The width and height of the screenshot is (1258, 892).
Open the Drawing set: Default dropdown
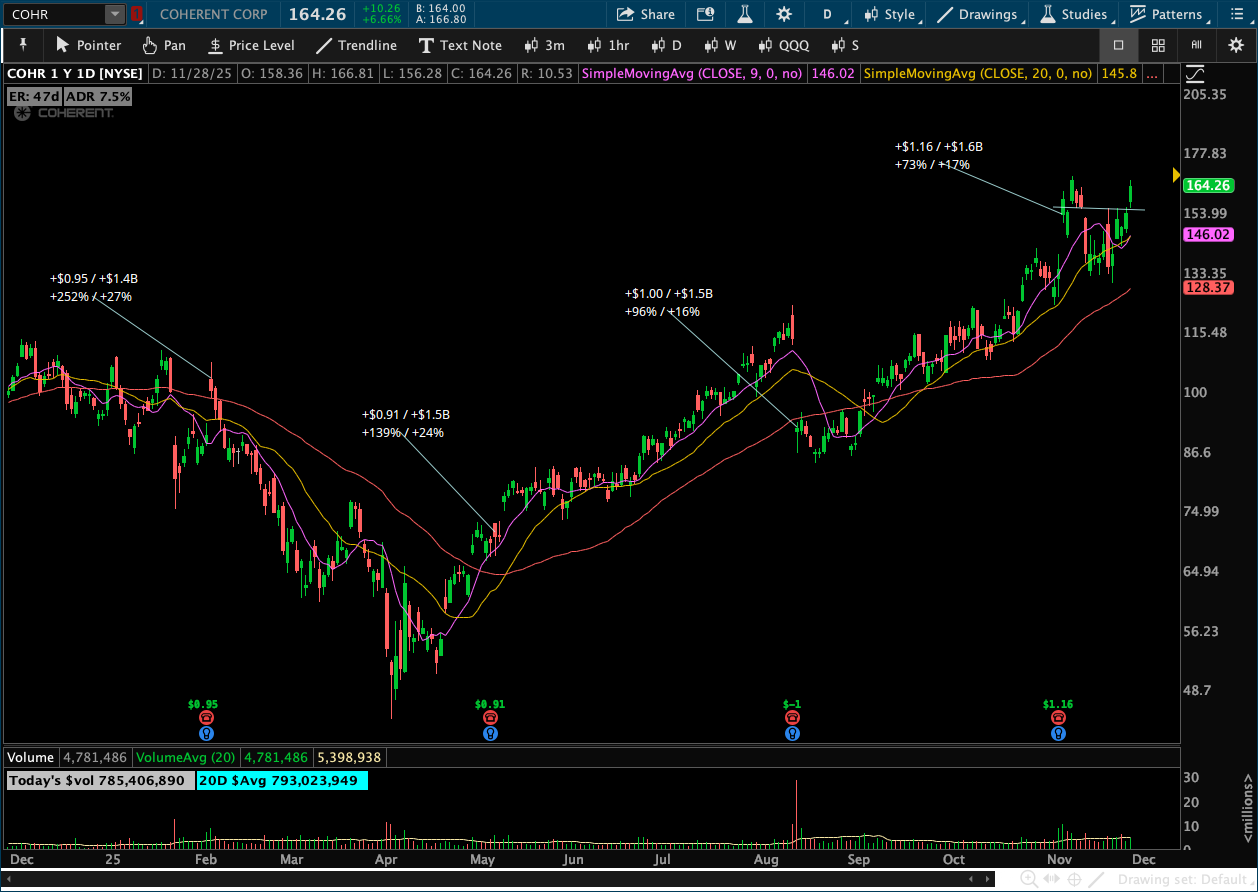click(1183, 879)
